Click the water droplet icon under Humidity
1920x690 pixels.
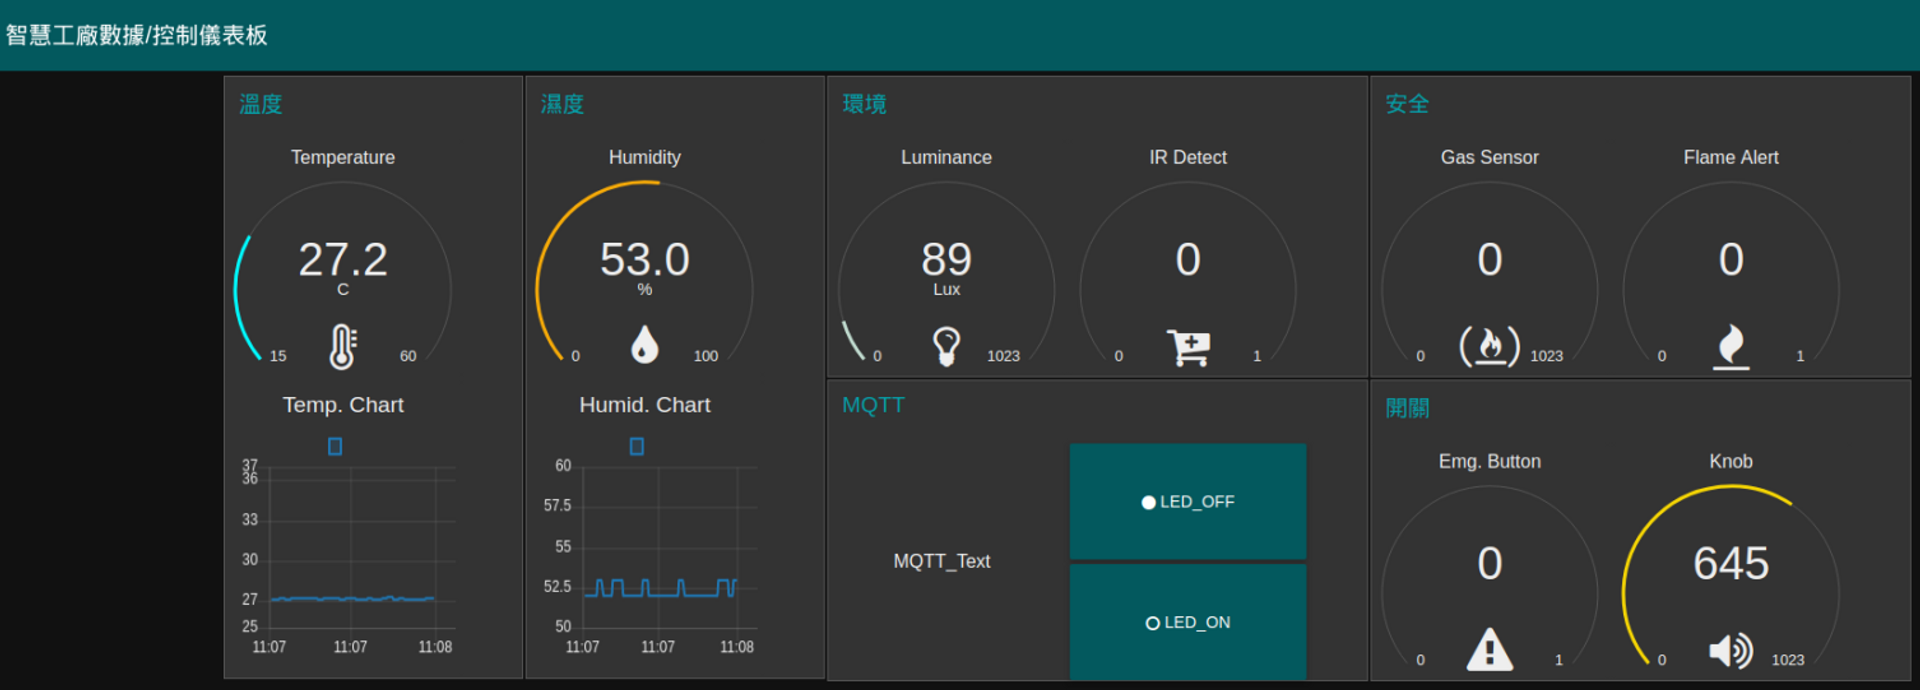(x=645, y=345)
